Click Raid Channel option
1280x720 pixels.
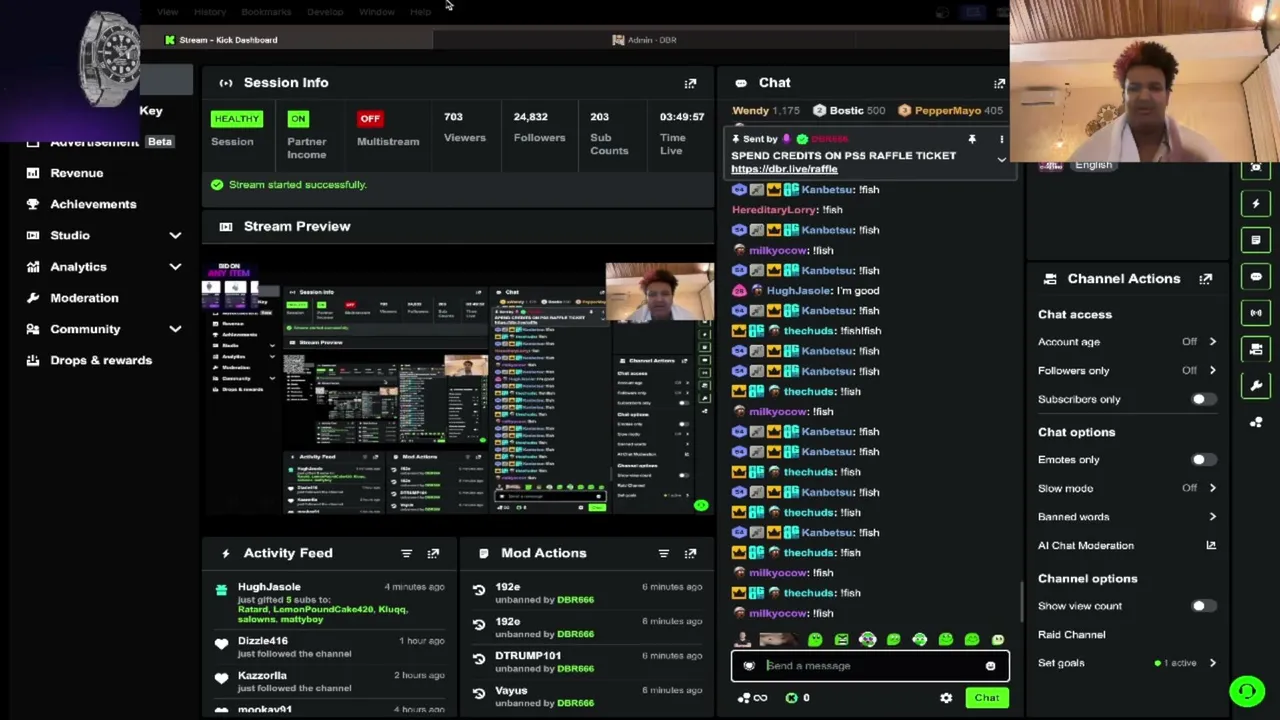coord(1071,635)
